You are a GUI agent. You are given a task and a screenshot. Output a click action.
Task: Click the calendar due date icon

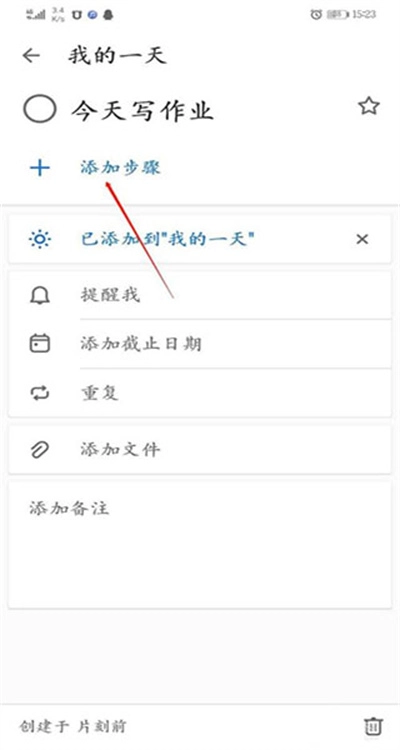point(40,343)
